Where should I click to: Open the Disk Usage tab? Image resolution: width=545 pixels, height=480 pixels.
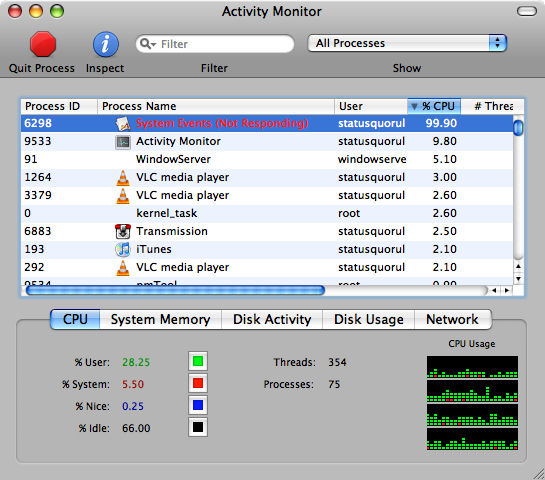point(368,319)
